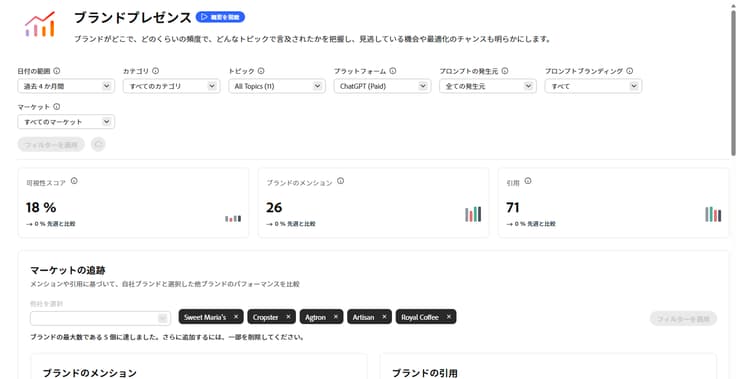
Task: Click info icon next to カテゴリ
Action: (x=155, y=71)
